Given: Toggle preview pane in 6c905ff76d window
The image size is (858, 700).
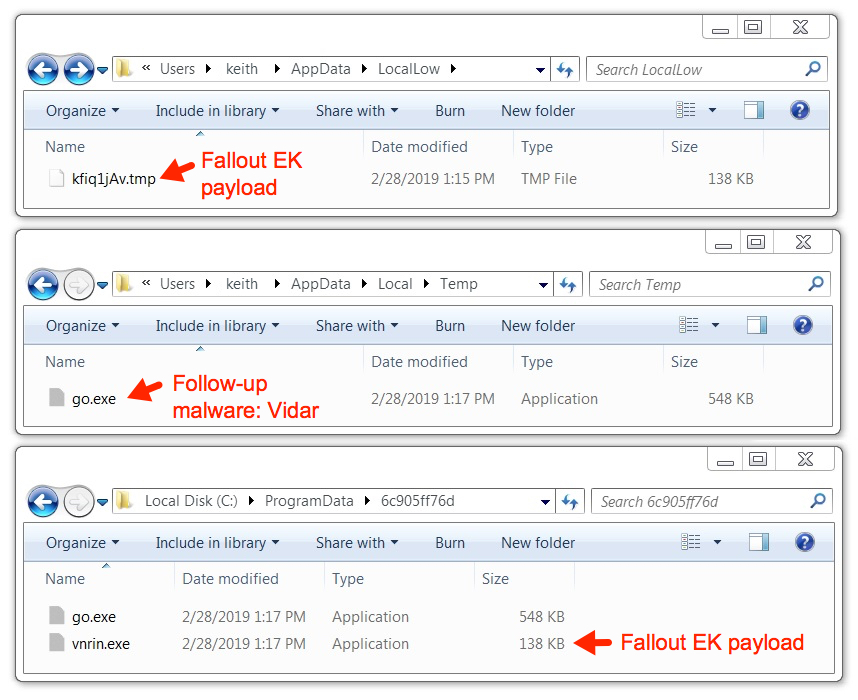Looking at the screenshot, I should click(x=759, y=542).
